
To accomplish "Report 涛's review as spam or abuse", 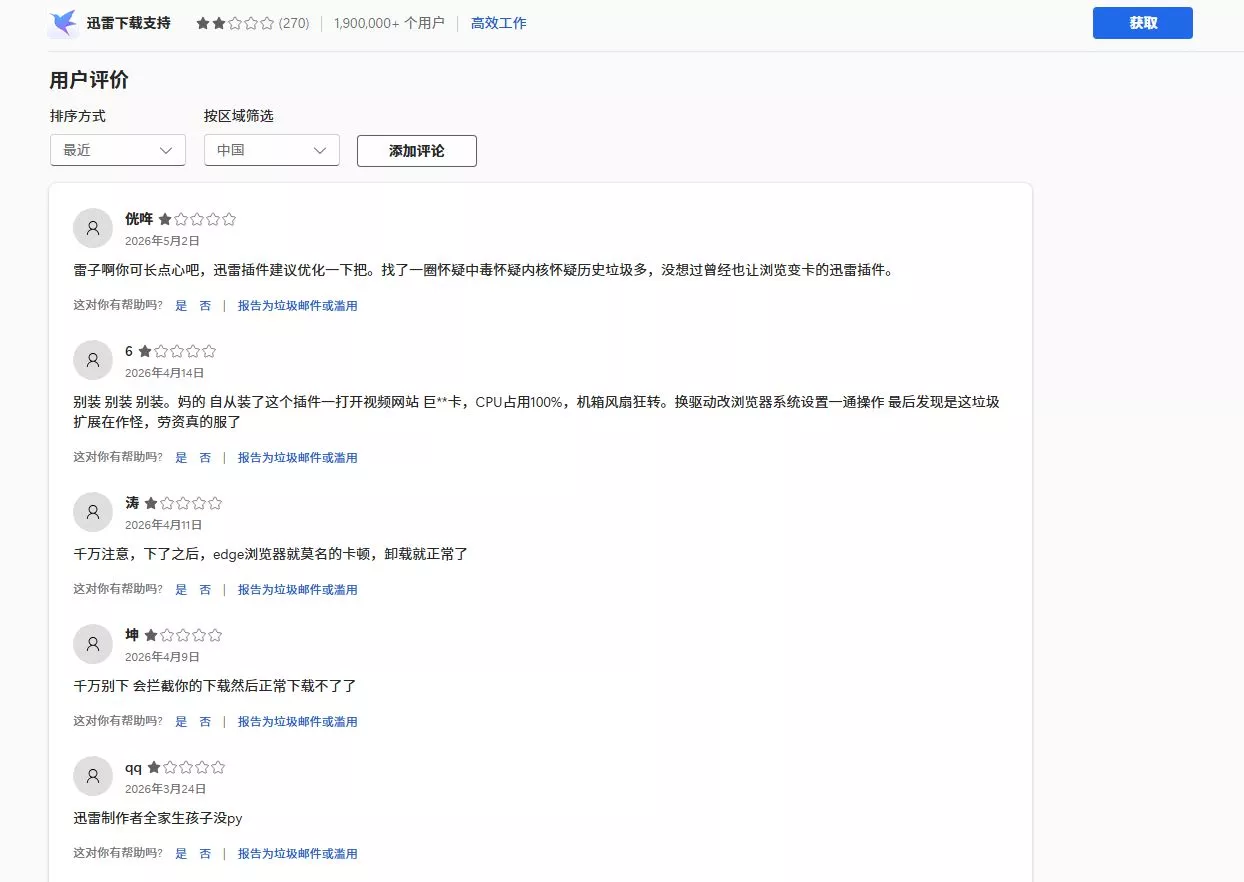I will [297, 590].
